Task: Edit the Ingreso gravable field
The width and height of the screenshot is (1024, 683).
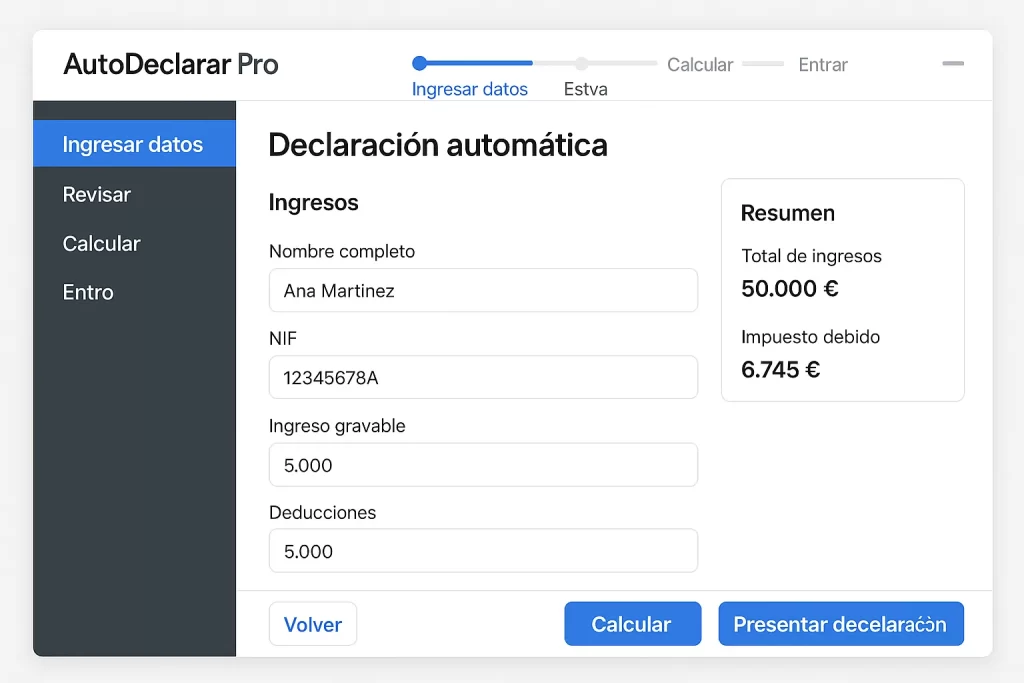Action: [483, 465]
